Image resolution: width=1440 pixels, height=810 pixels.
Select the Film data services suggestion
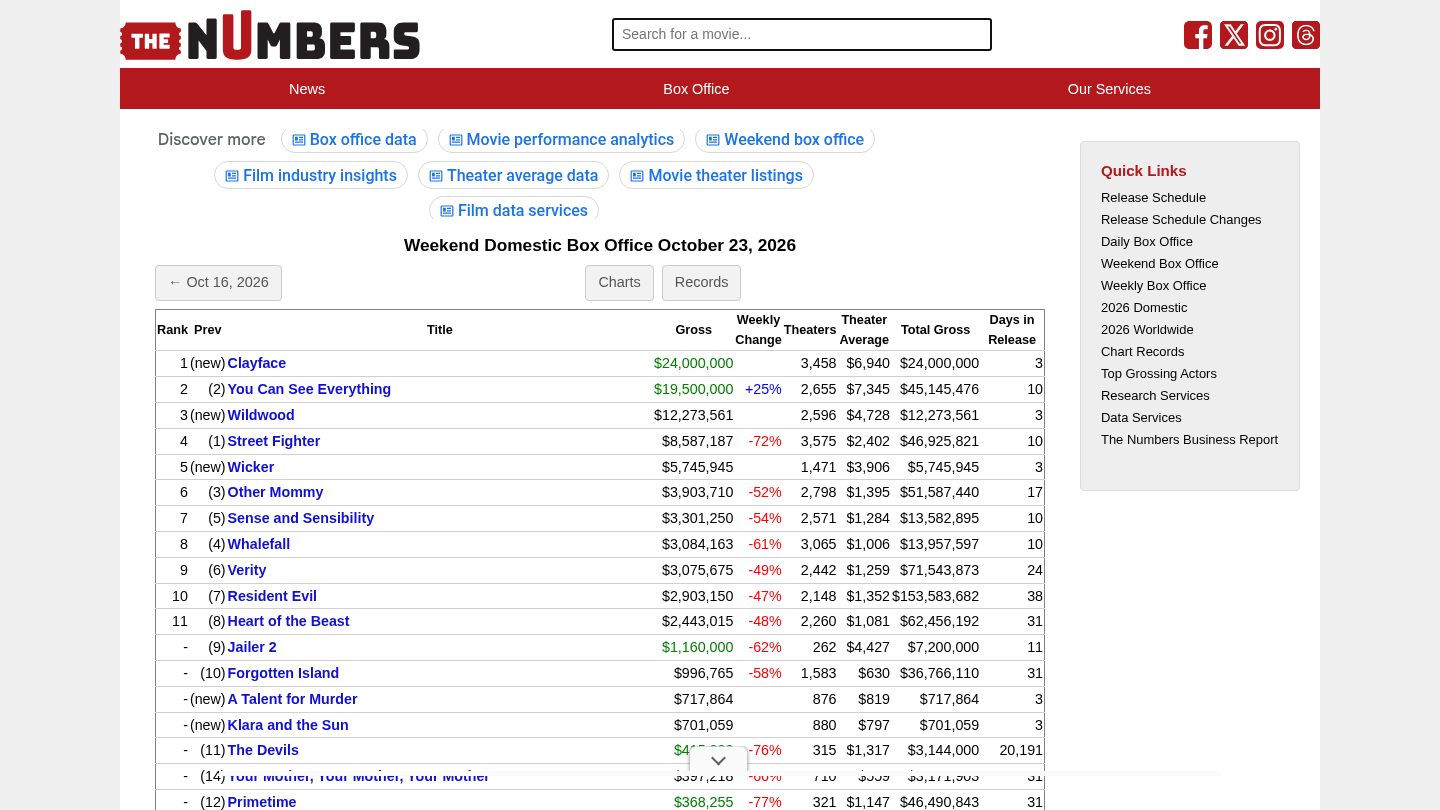click(514, 211)
